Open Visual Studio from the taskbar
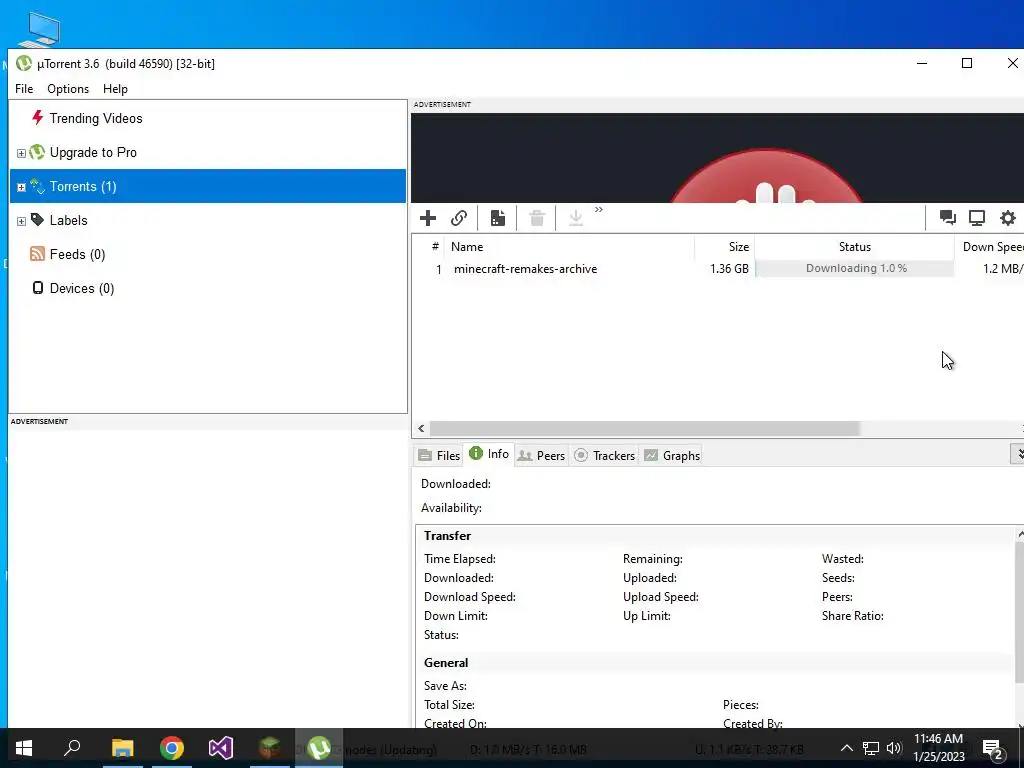Screen dimensions: 1024x768 pos(221,748)
